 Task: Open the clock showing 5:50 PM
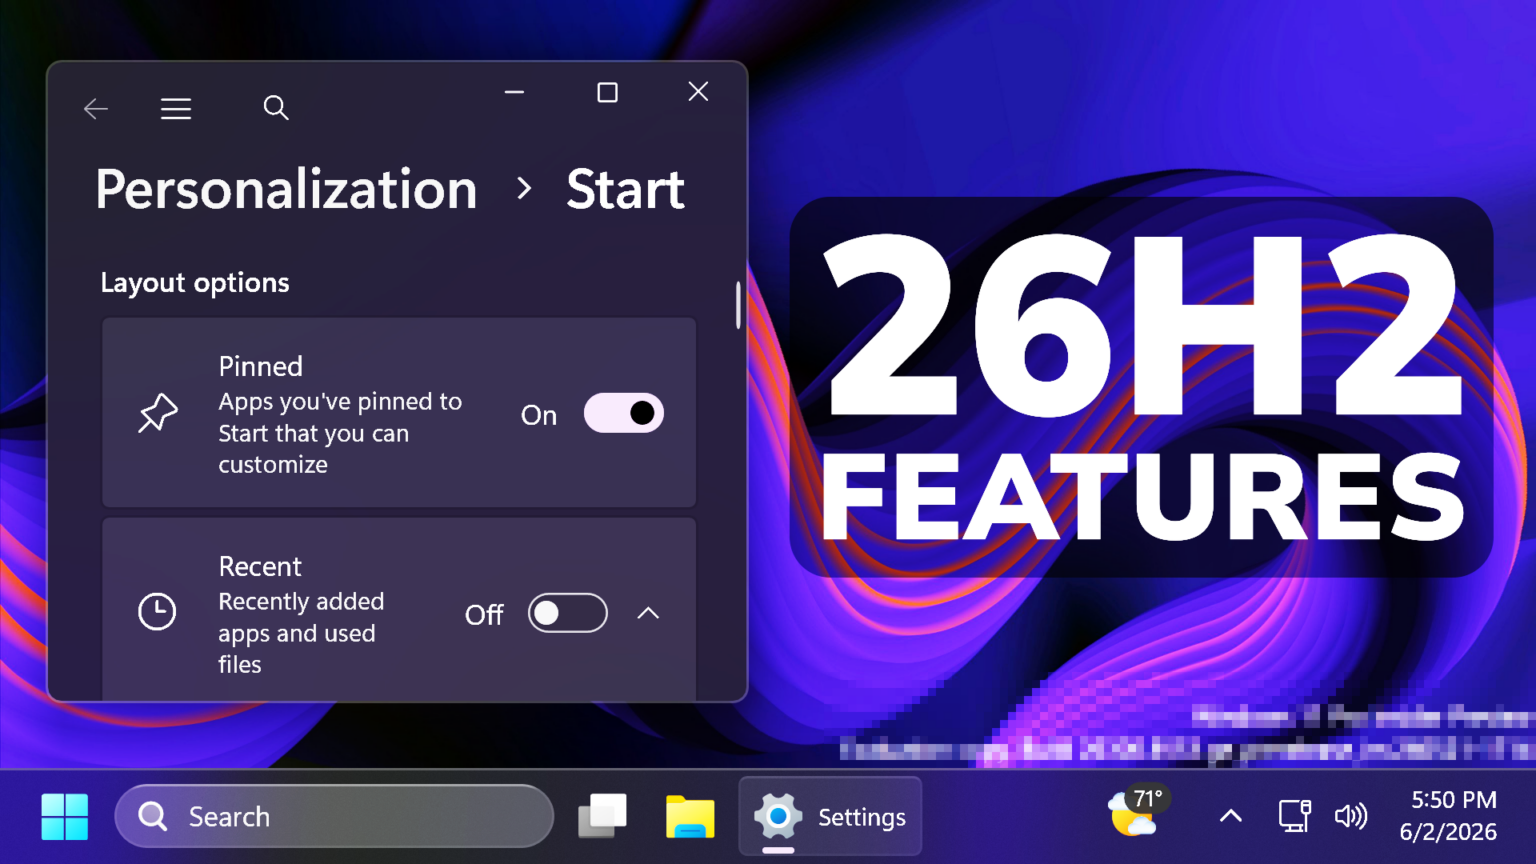(x=1448, y=816)
